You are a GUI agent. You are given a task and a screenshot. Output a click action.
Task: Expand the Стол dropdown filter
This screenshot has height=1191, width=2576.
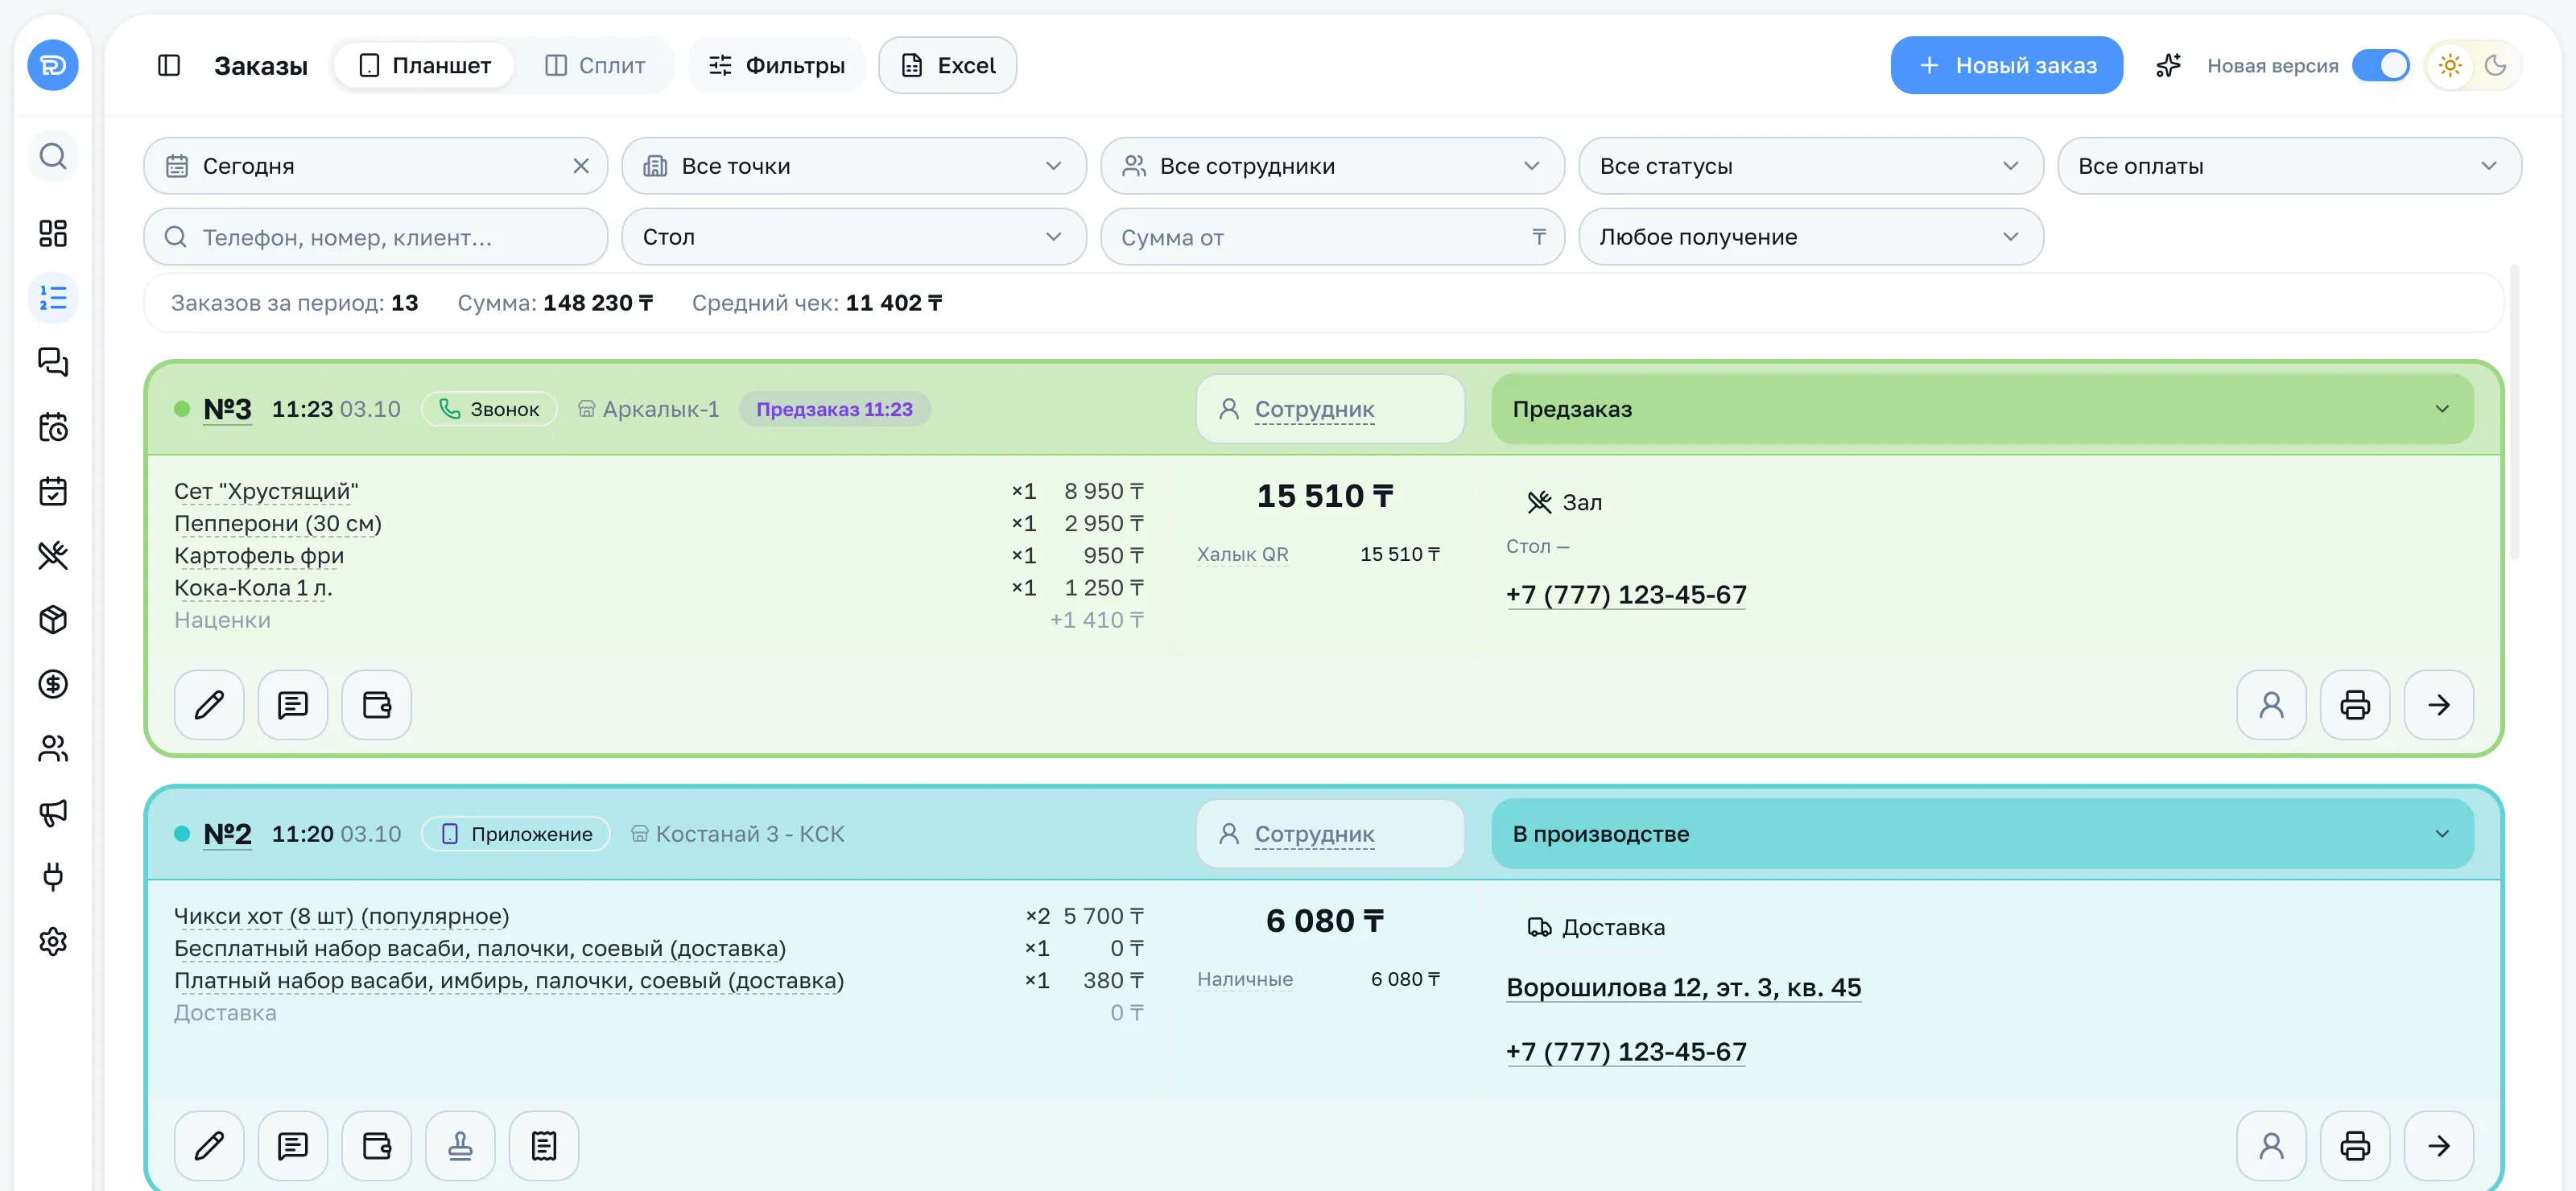pos(854,237)
